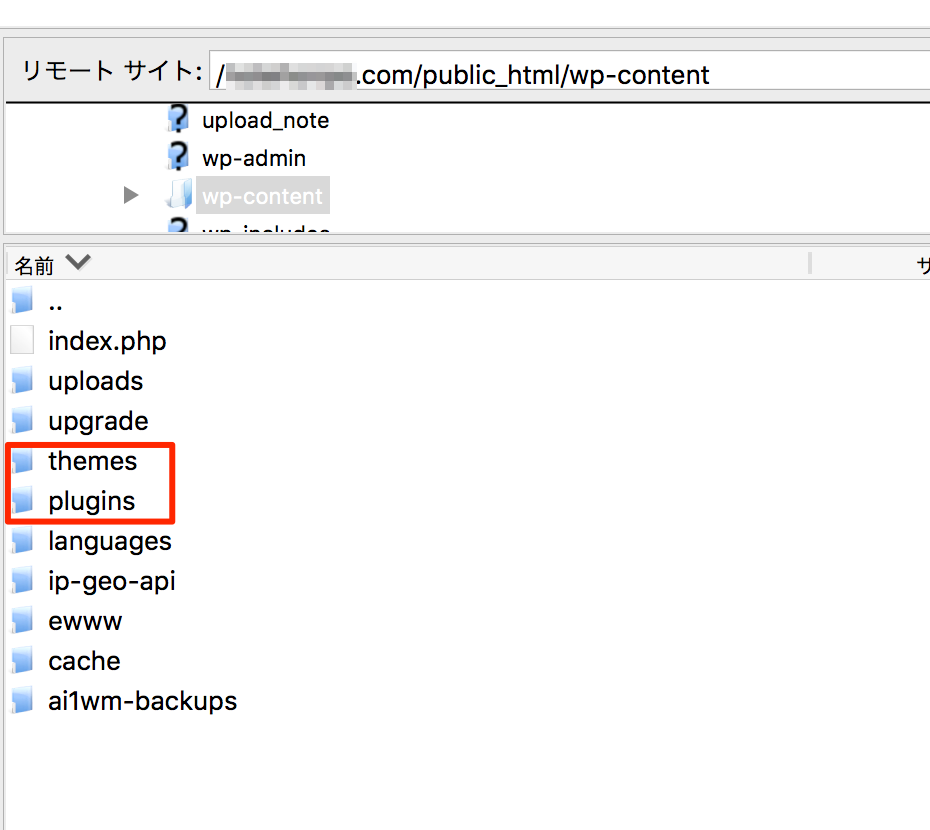Screen dimensions: 930x830
Task: Select the cache folder entry
Action: click(84, 661)
